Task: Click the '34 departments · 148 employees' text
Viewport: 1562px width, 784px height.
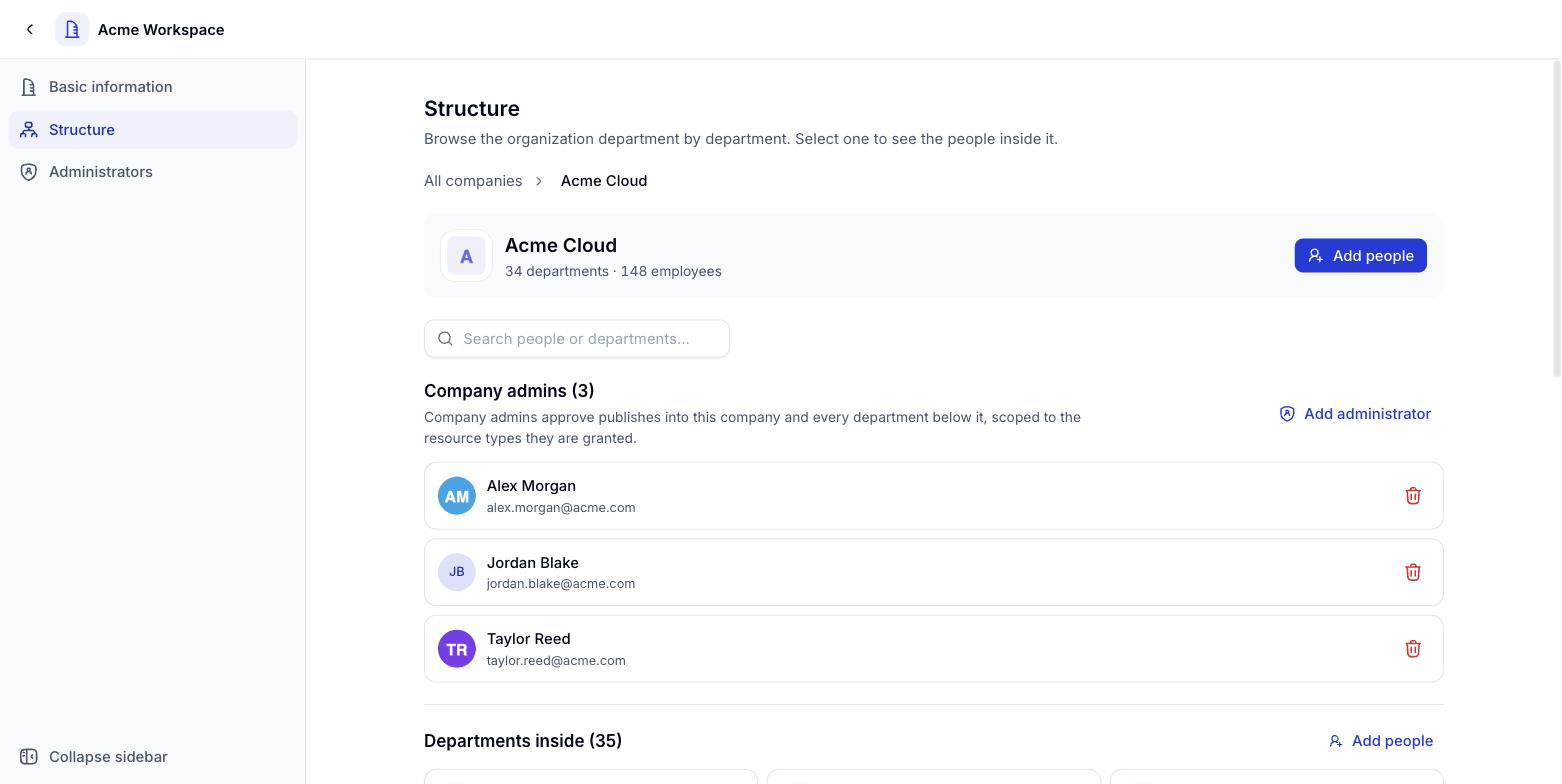Action: coord(613,271)
